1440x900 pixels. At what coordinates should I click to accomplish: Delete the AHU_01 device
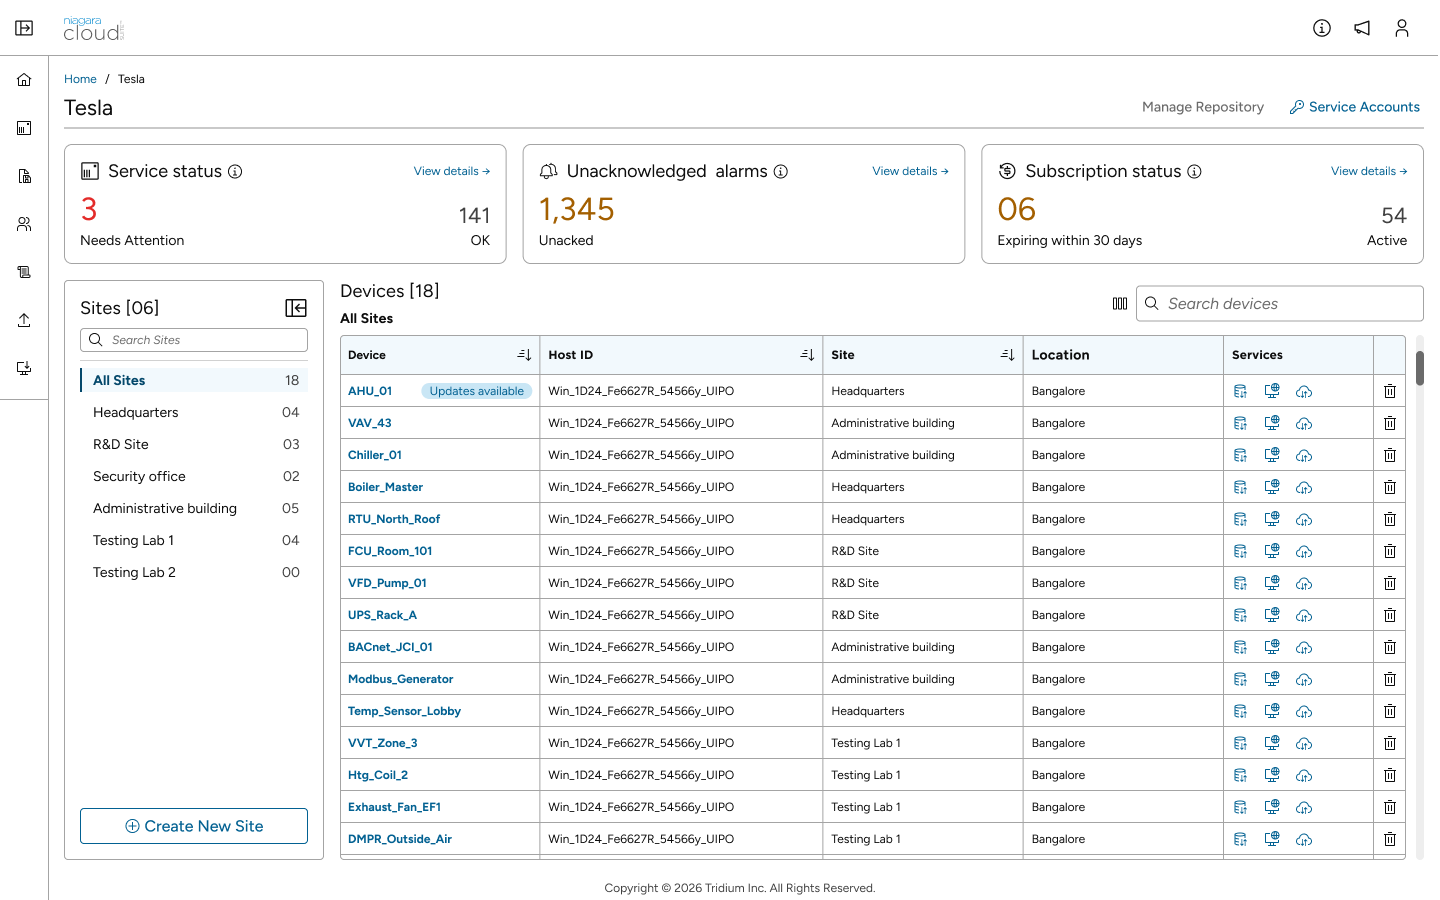pyautogui.click(x=1390, y=391)
